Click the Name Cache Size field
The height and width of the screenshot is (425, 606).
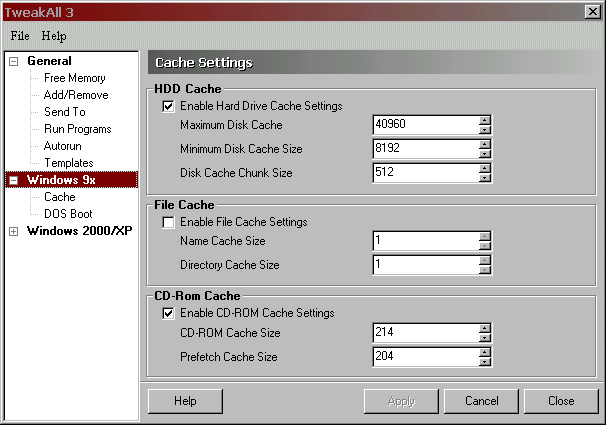click(x=426, y=241)
